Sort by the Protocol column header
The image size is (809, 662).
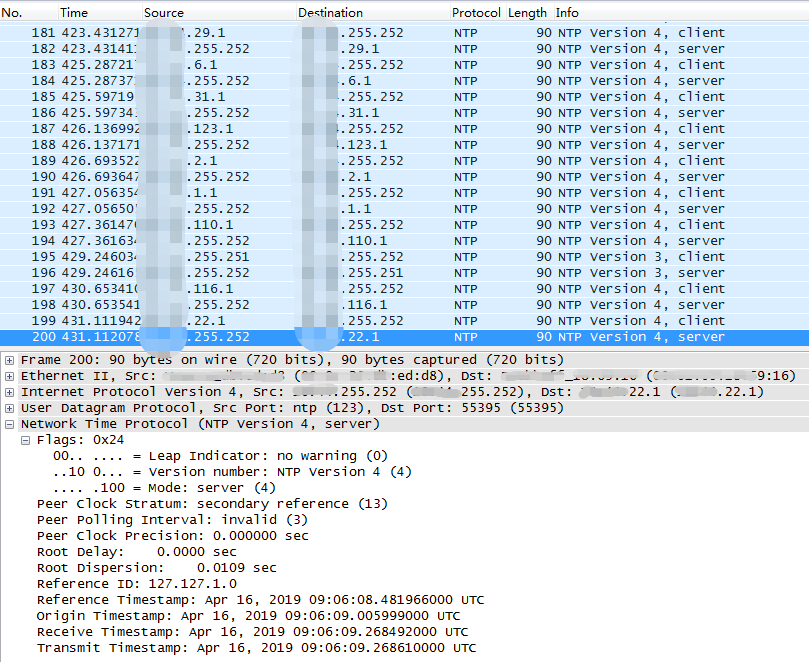(x=477, y=12)
